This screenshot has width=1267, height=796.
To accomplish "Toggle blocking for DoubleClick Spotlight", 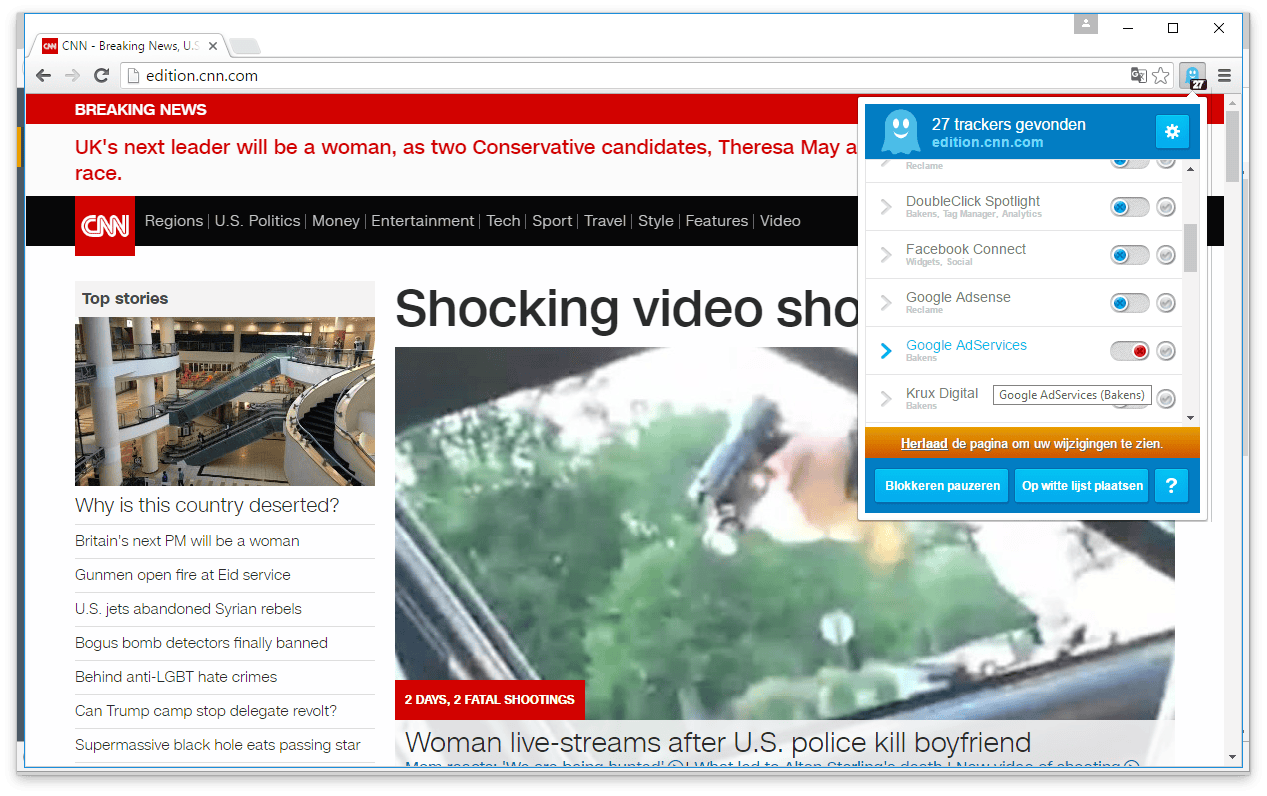I will (x=1130, y=207).
